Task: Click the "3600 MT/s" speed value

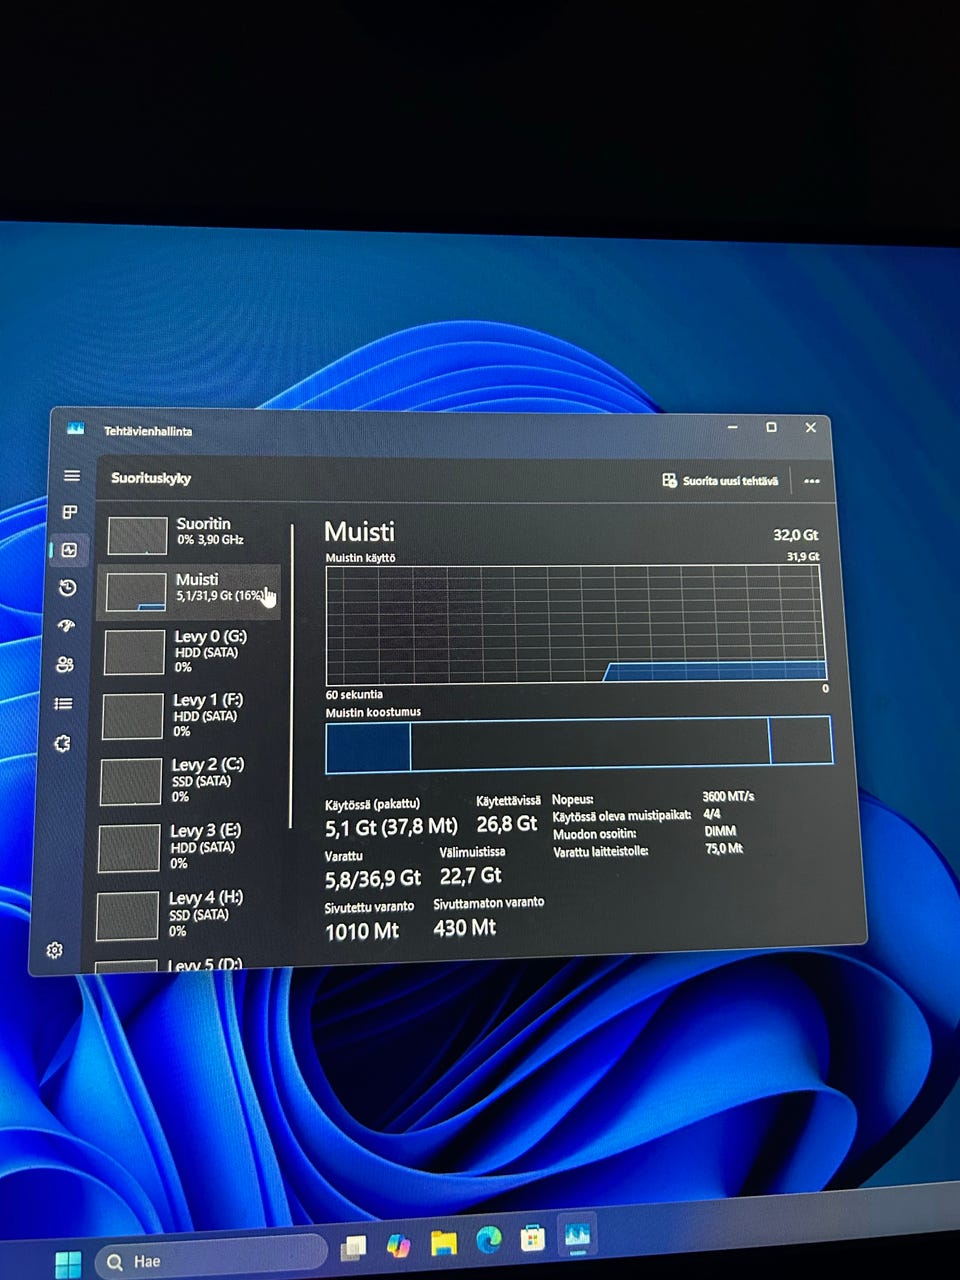Action: (728, 797)
